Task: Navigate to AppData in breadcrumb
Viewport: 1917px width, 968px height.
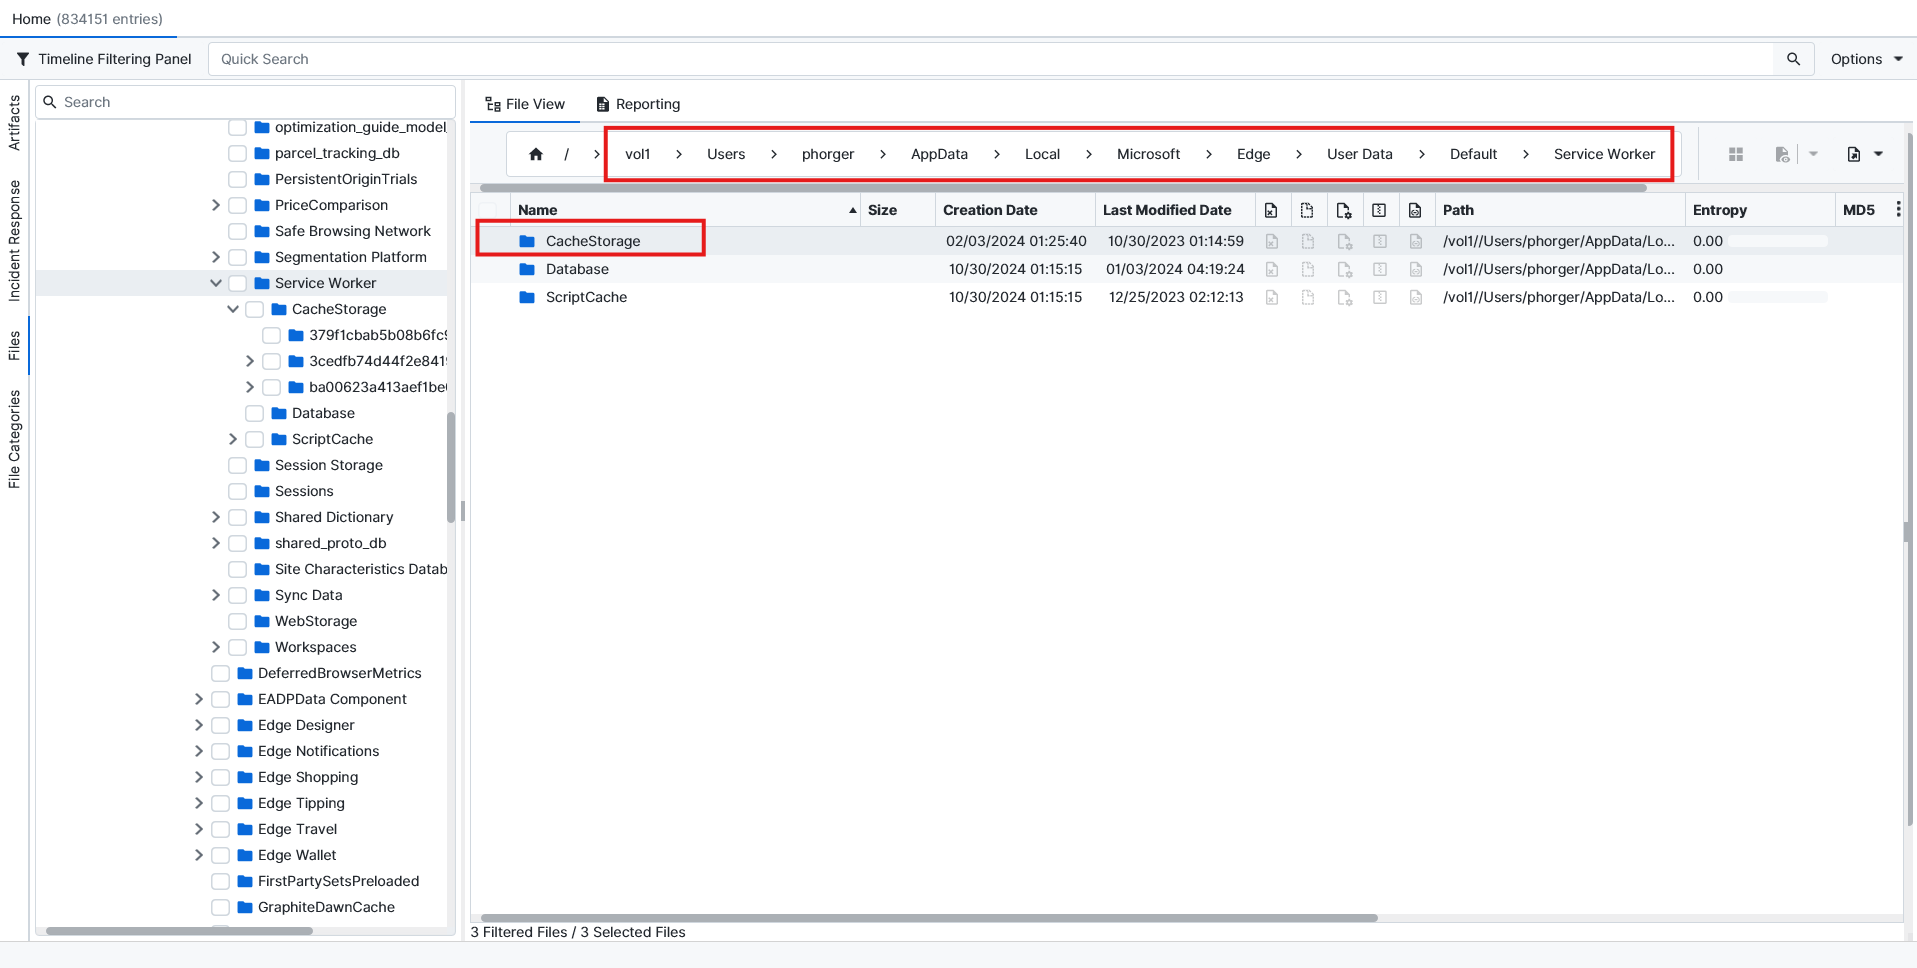Action: click(939, 154)
